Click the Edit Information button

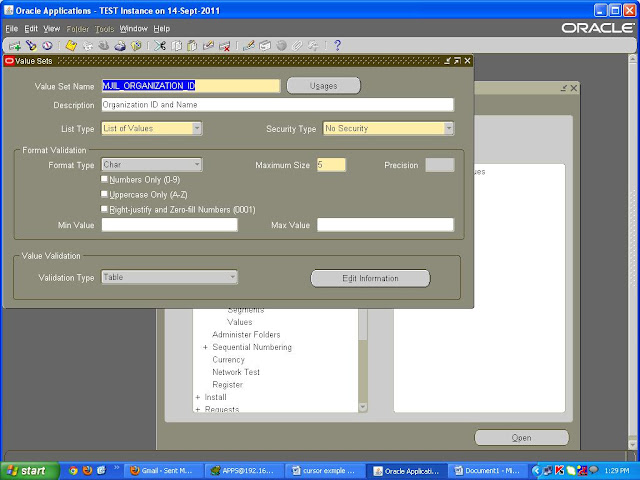[370, 278]
